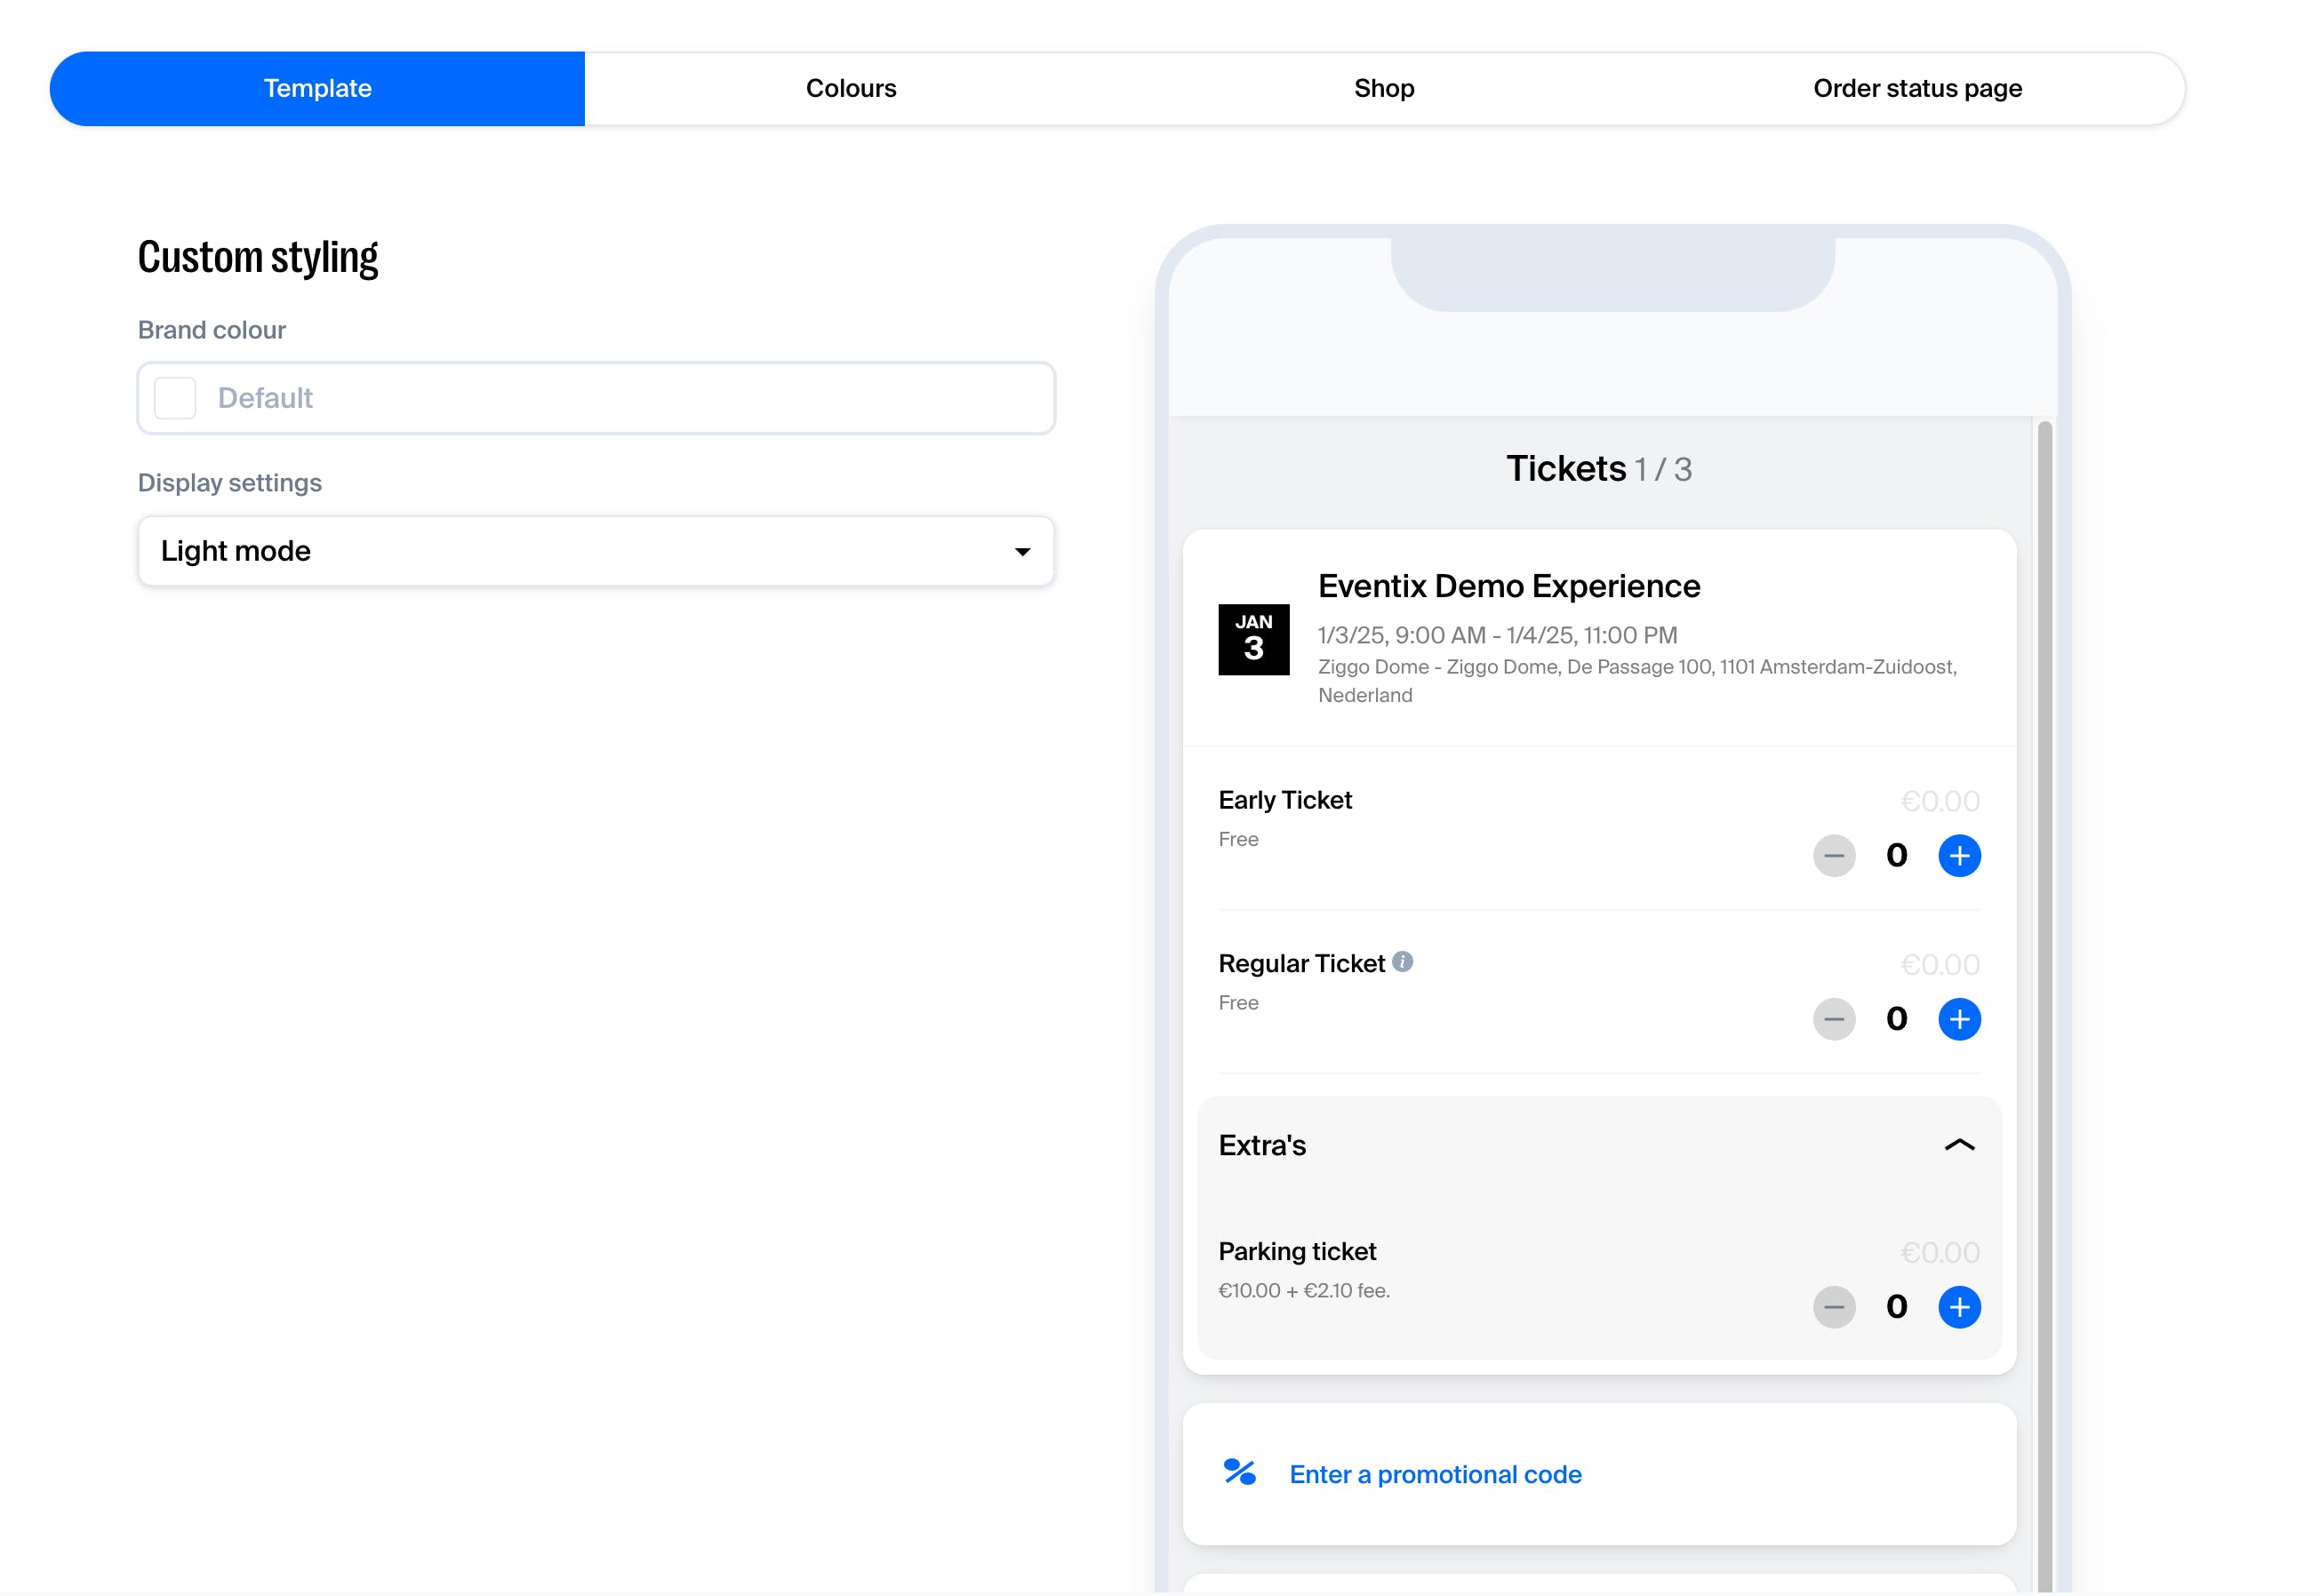Click the Regular Ticket info icon
The height and width of the screenshot is (1596, 2320).
[x=1402, y=961]
